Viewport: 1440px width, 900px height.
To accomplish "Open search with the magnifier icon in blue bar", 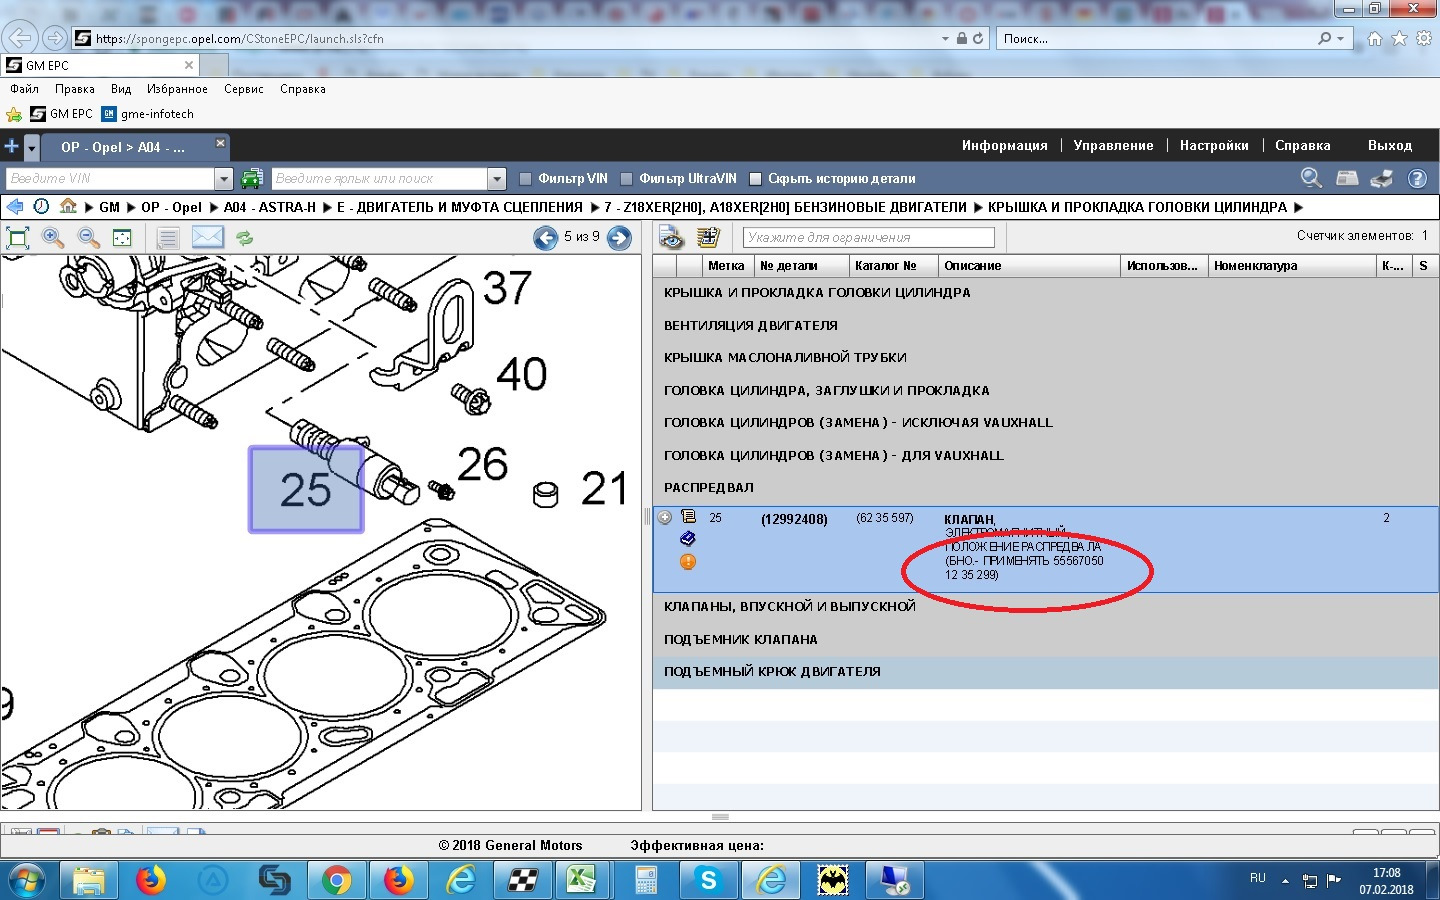I will [1311, 178].
